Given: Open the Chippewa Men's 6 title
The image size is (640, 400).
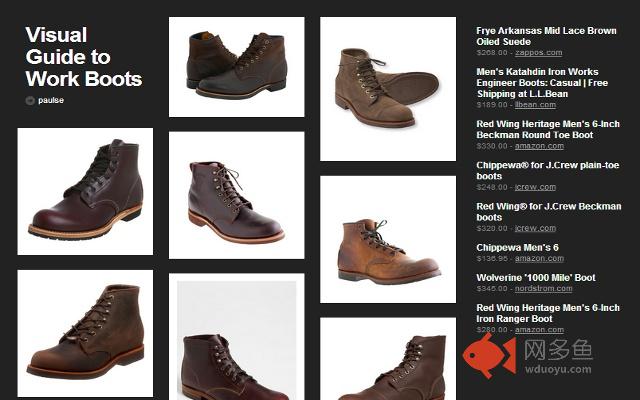Looking at the screenshot, I should (x=517, y=248).
